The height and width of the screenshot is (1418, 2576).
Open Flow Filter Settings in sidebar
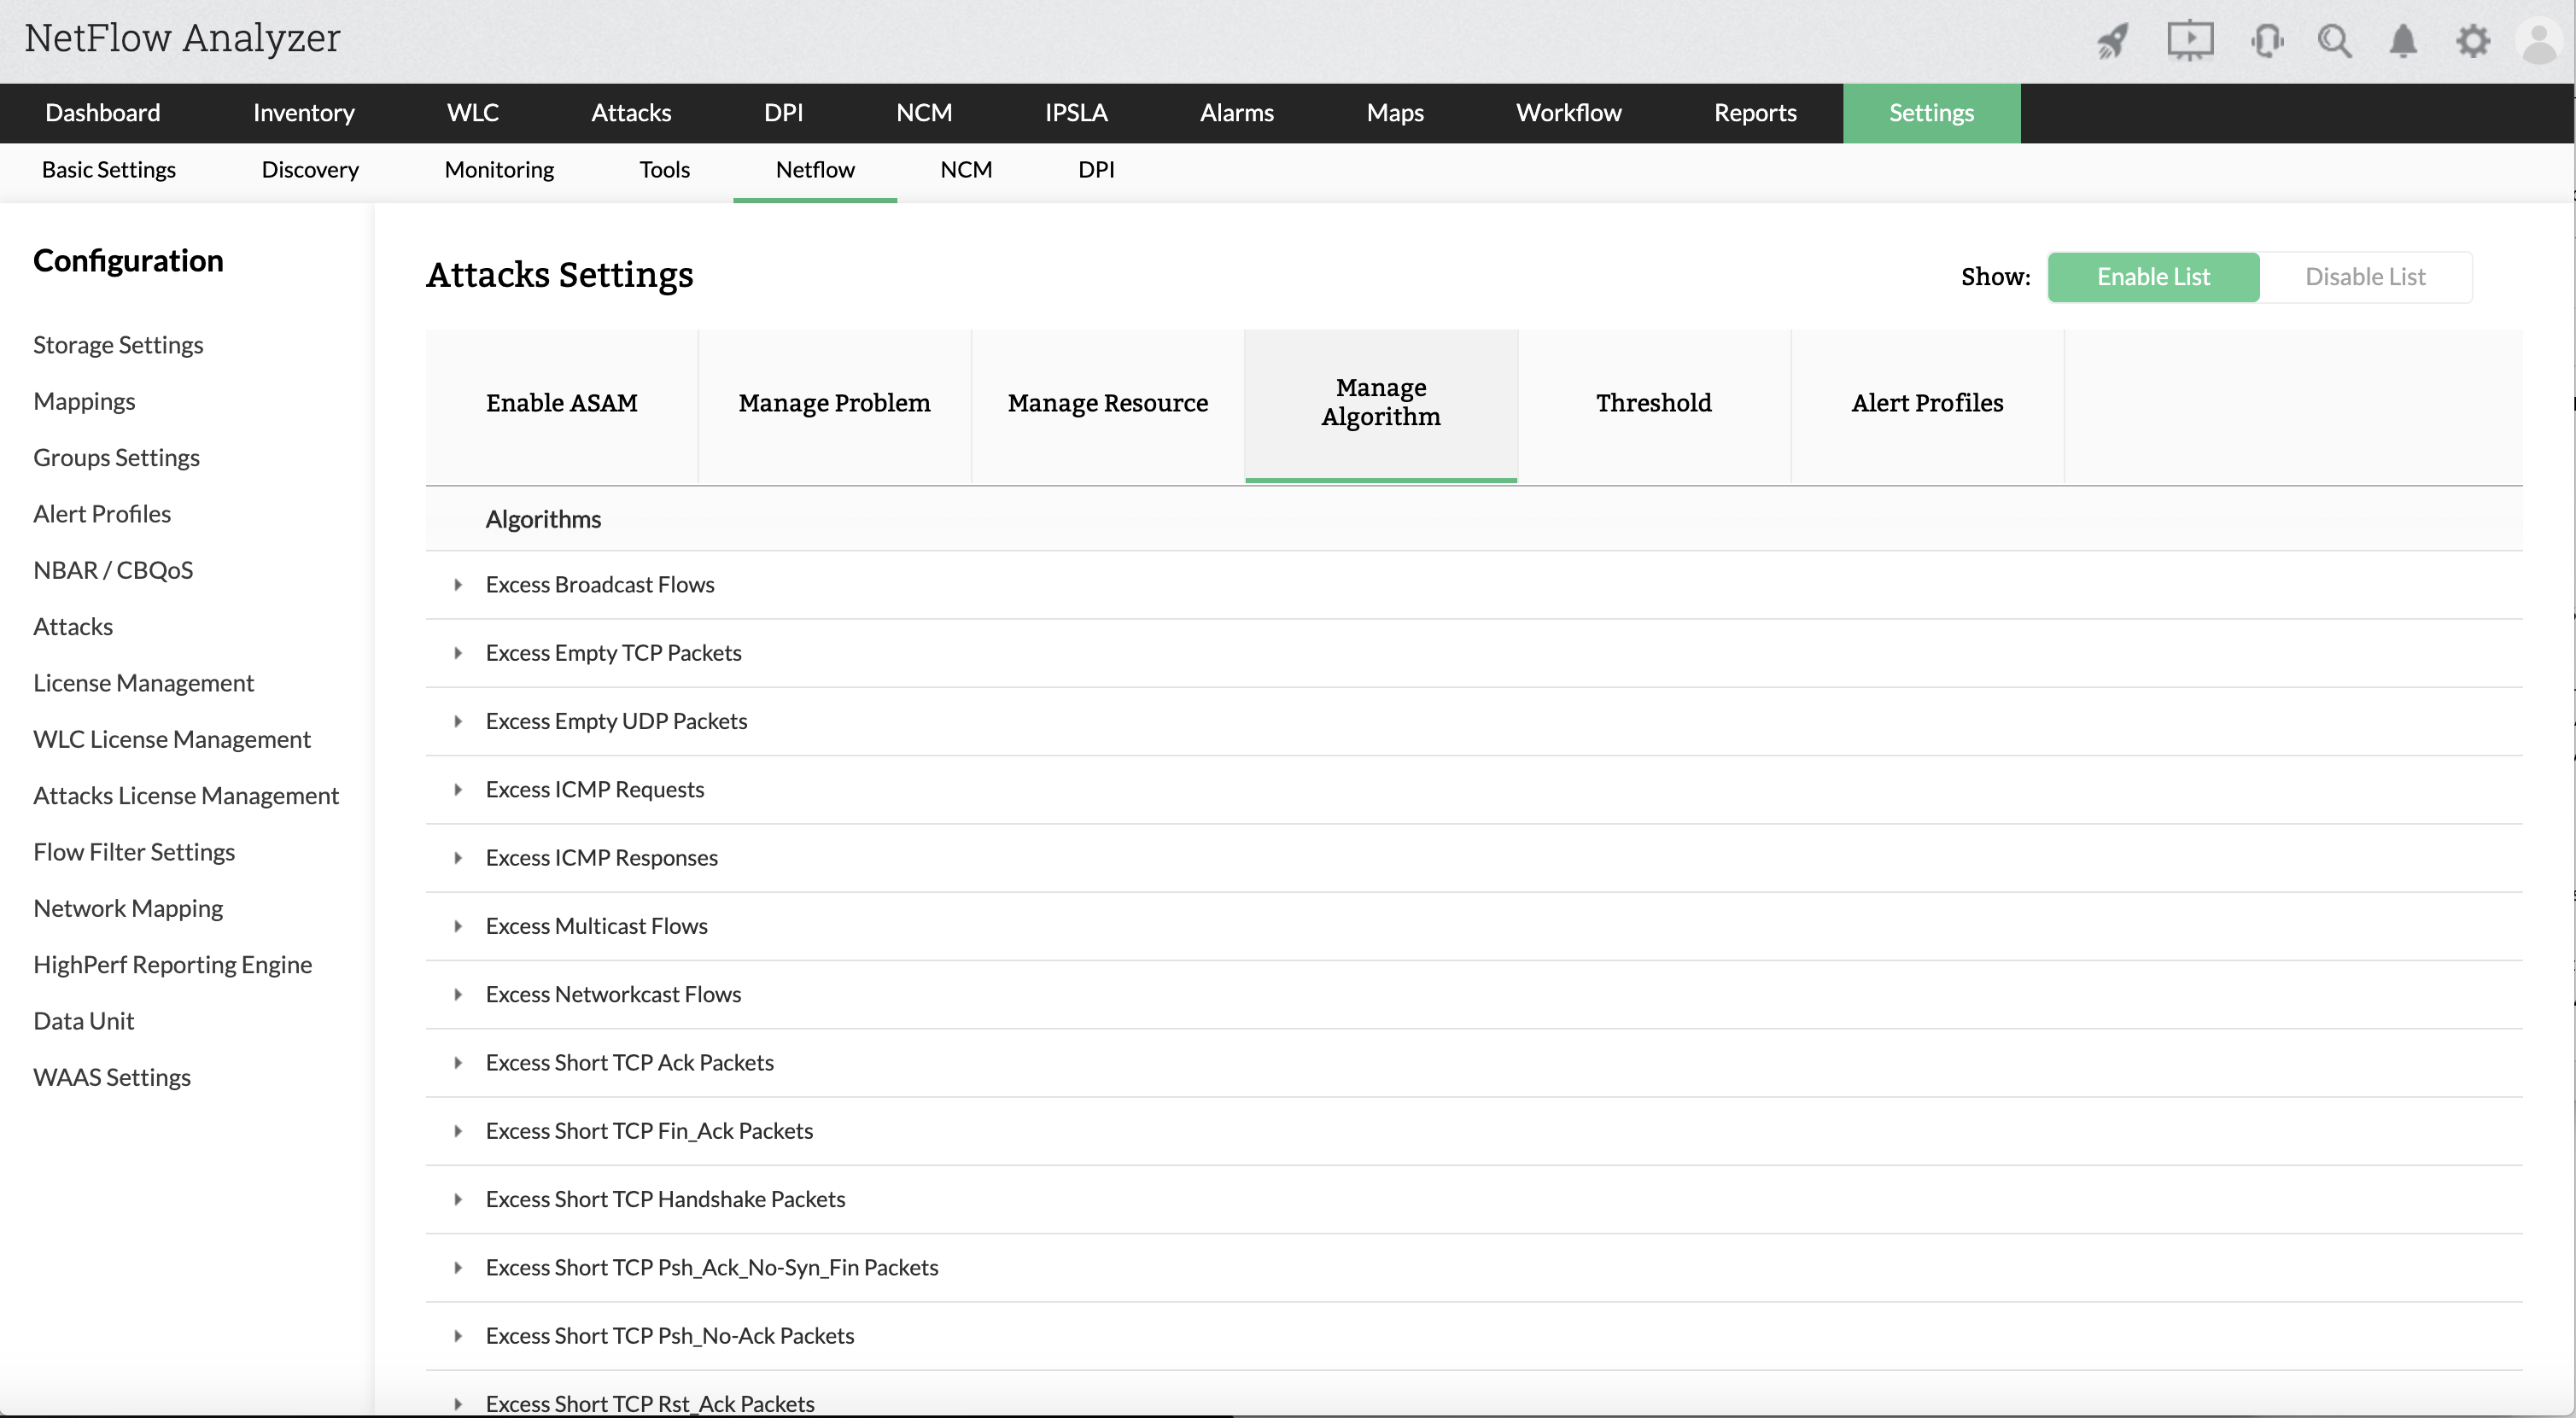pyautogui.click(x=134, y=852)
